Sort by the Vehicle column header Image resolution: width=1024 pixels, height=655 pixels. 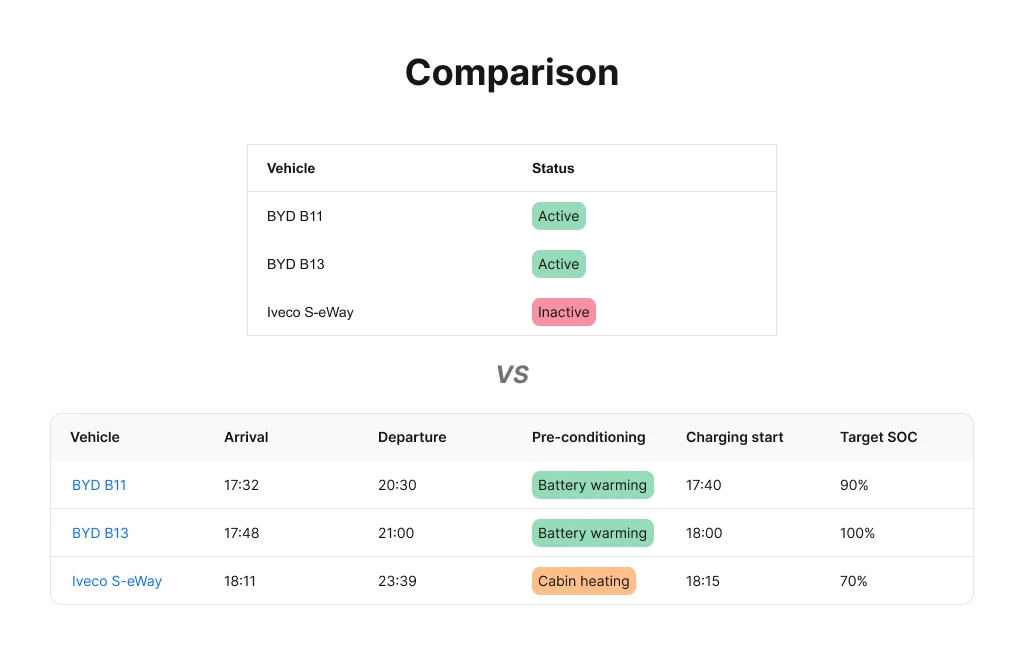pos(94,437)
